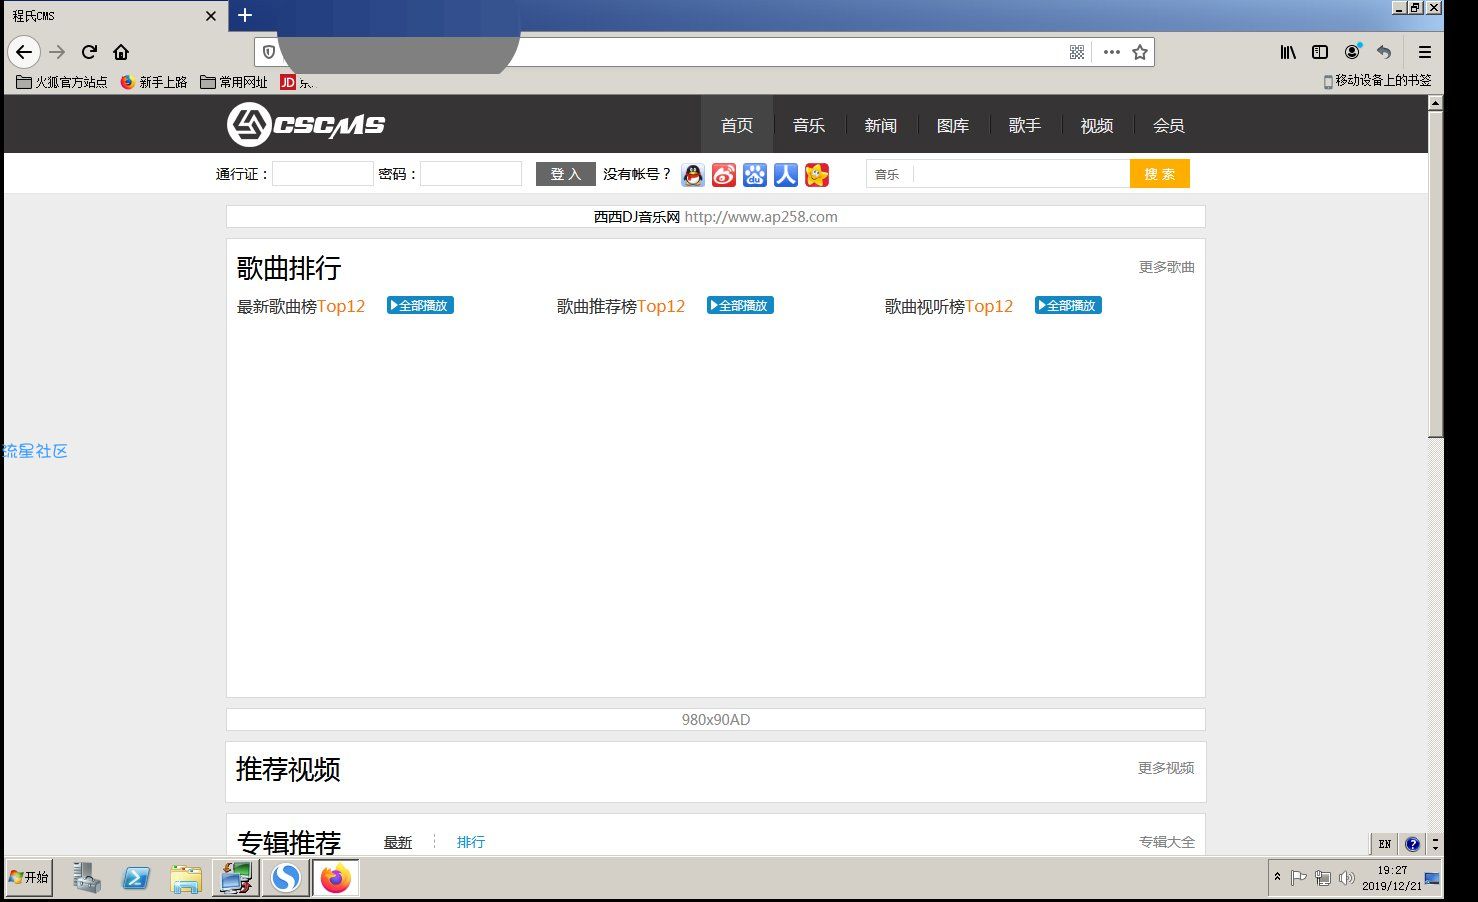
Task: Click the orange 搜索 search button
Action: (1159, 174)
